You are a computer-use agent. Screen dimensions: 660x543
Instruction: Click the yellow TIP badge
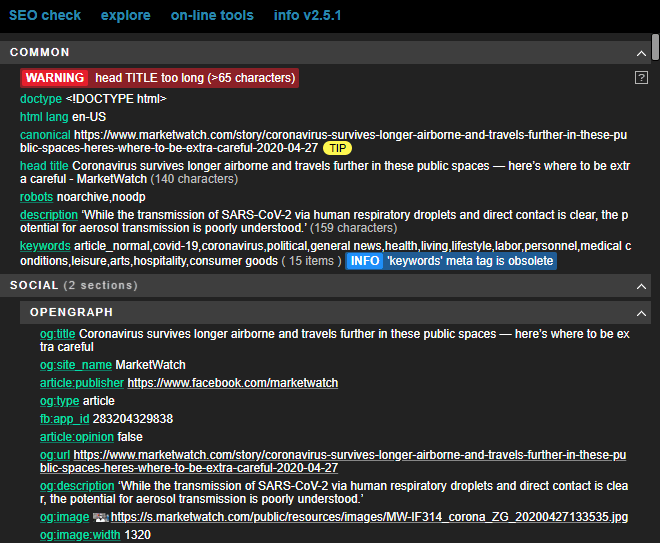click(337, 148)
